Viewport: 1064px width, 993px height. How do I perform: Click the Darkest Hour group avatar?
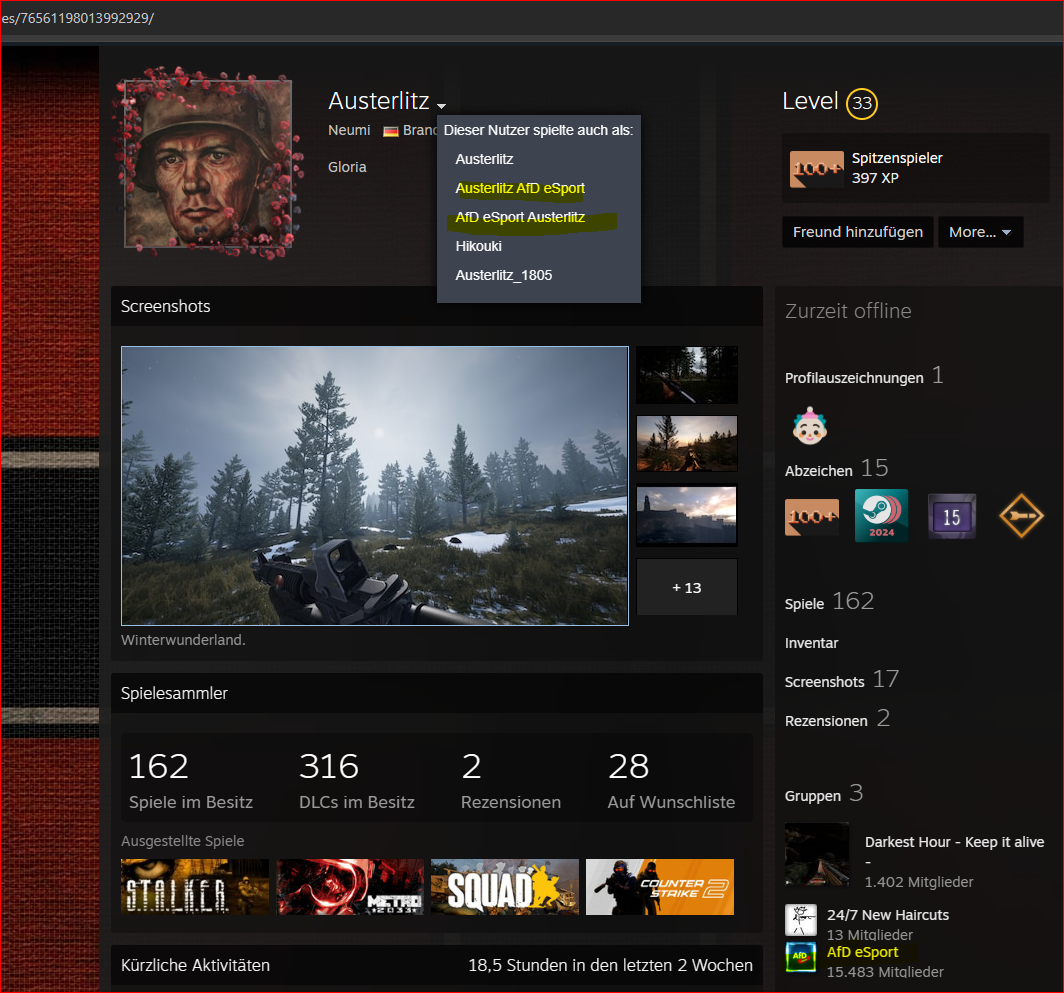click(817, 854)
